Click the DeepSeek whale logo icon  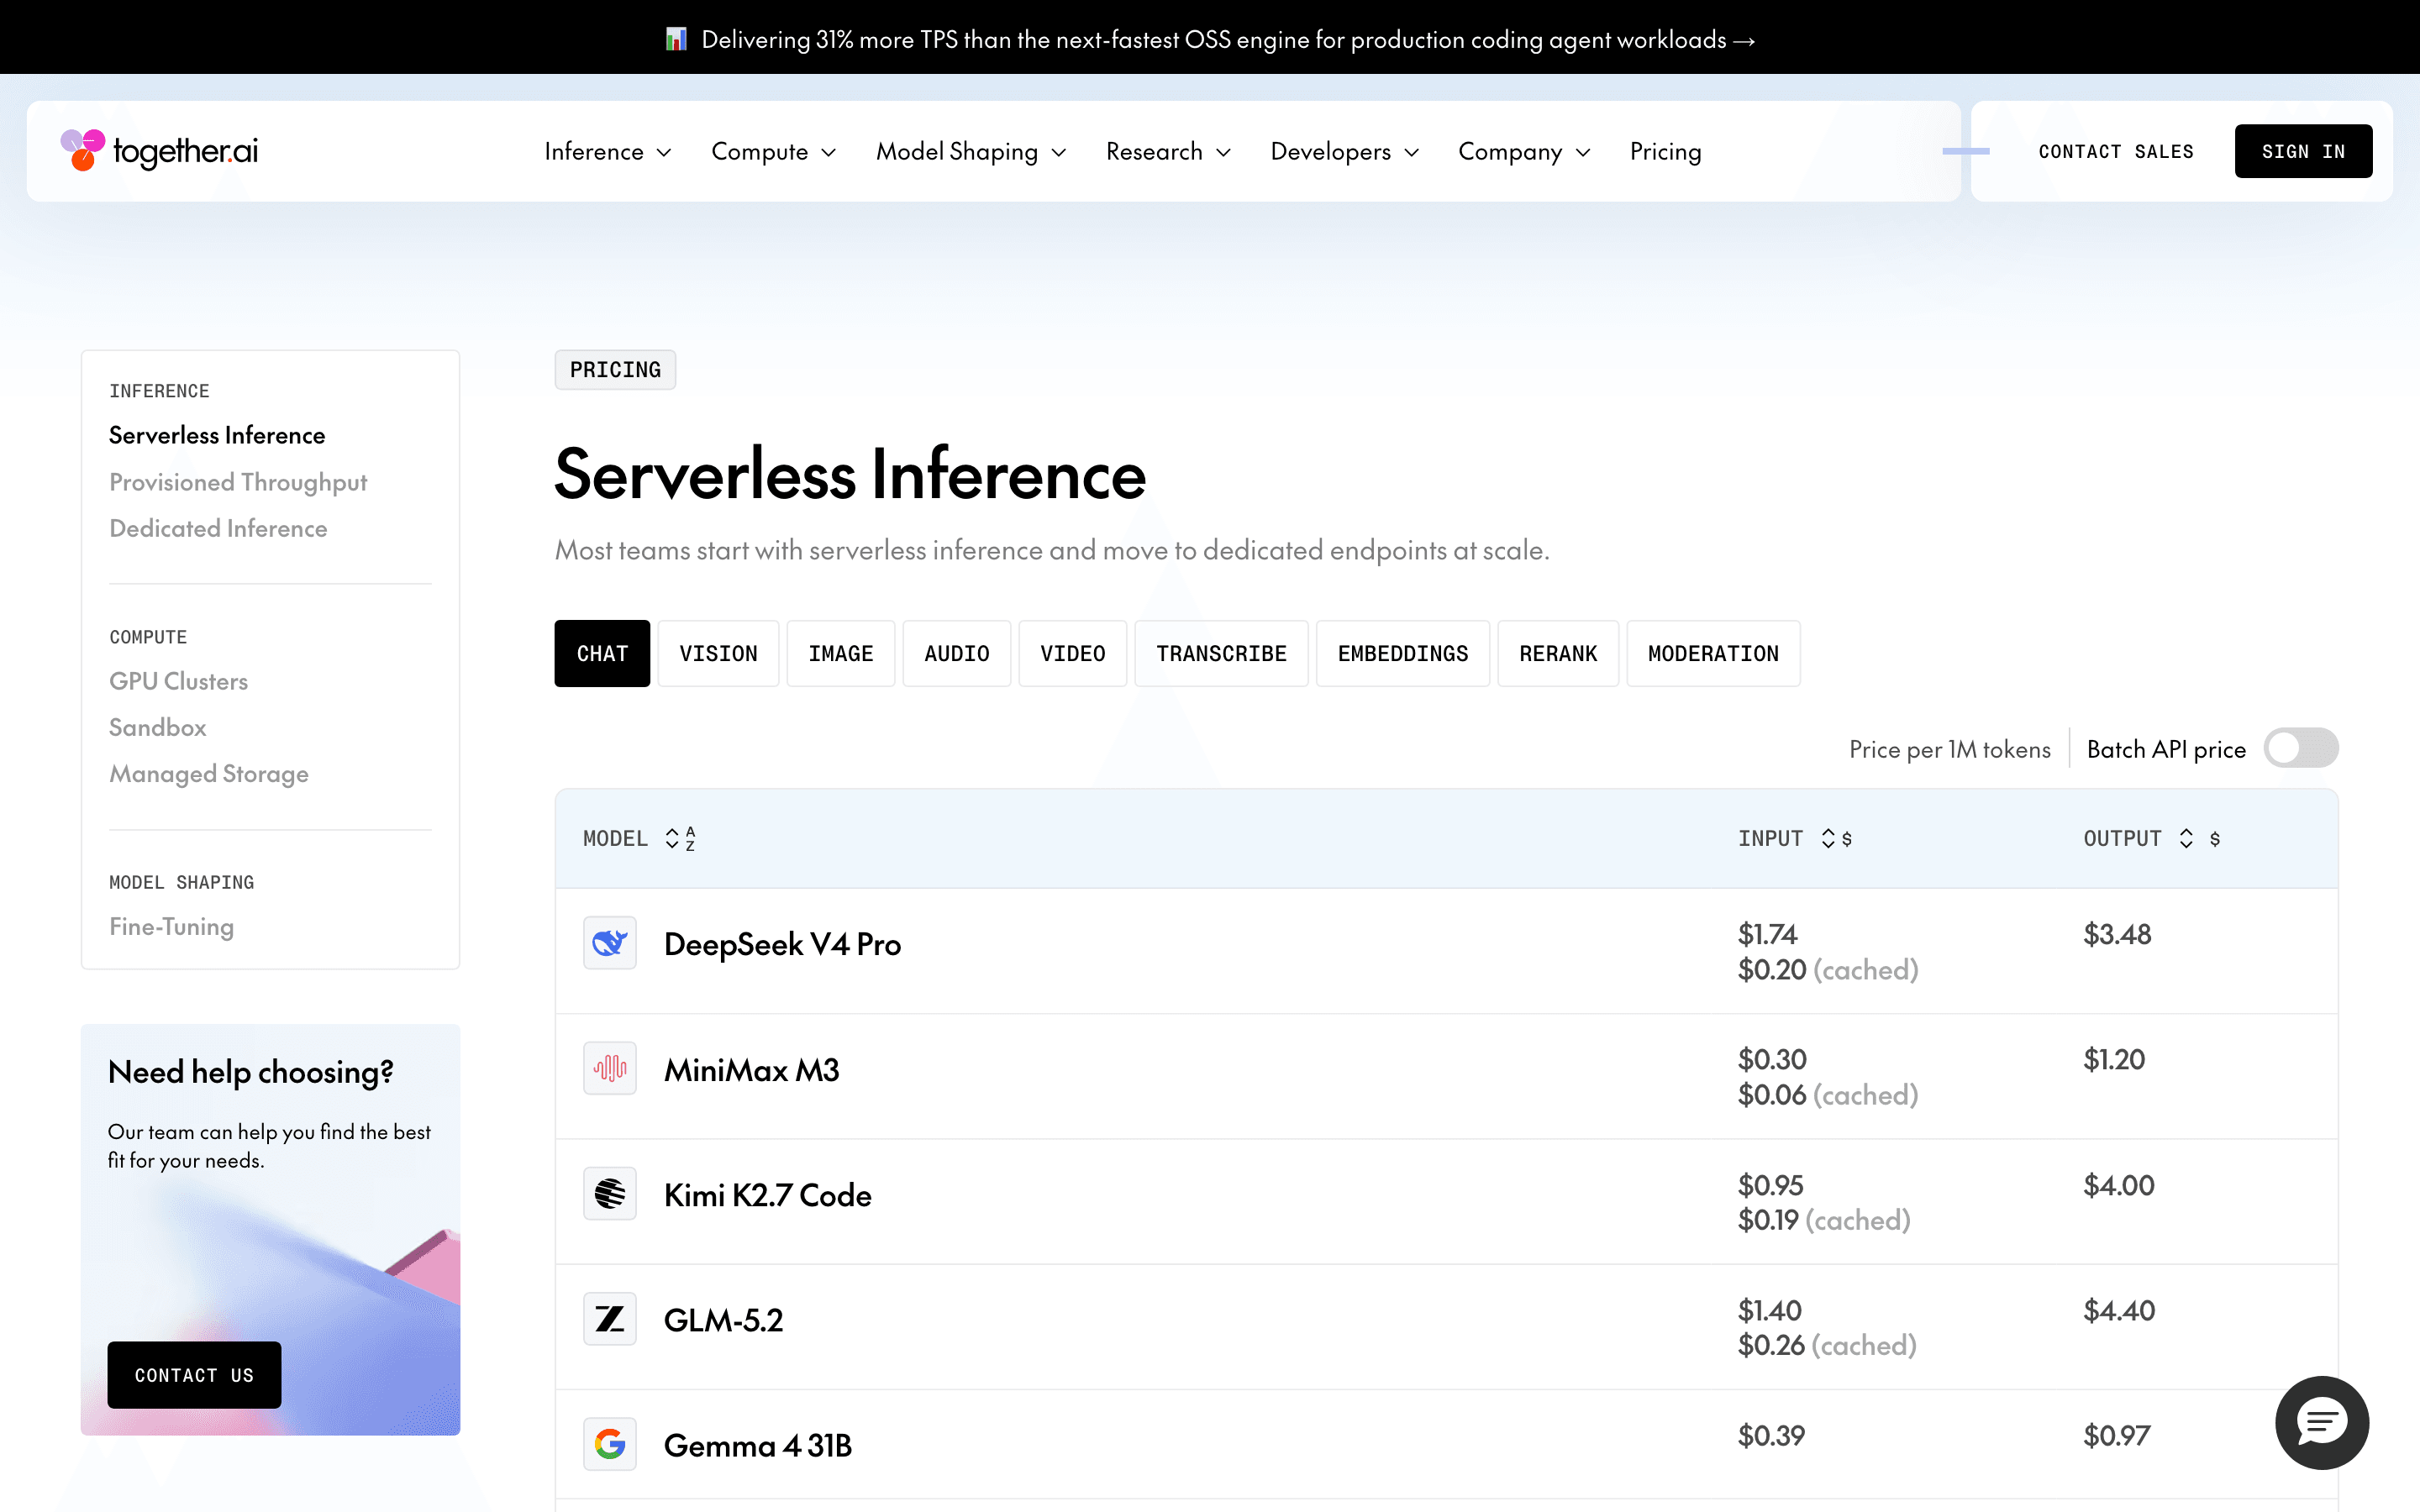click(610, 943)
